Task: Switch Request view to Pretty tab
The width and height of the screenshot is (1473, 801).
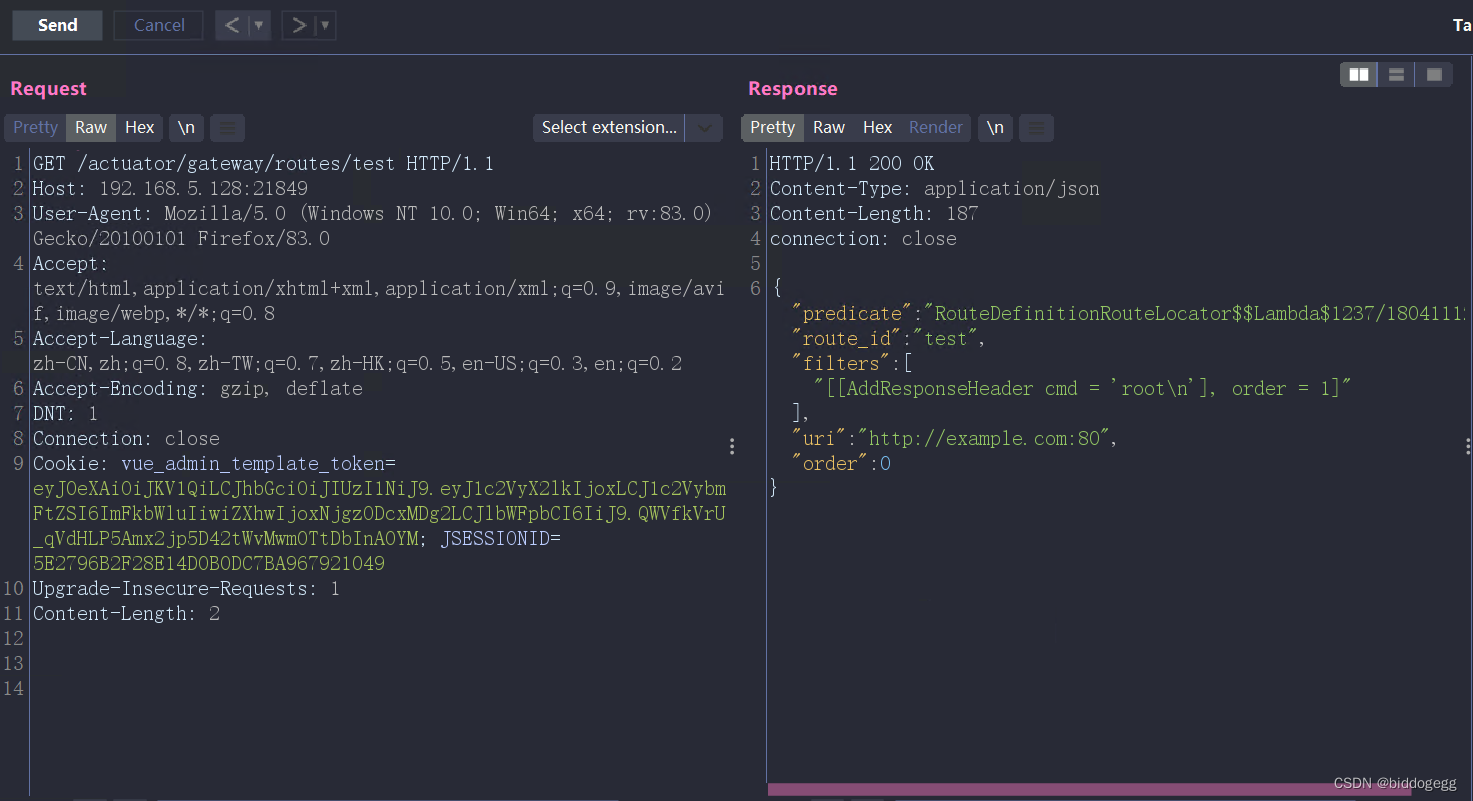Action: point(35,127)
